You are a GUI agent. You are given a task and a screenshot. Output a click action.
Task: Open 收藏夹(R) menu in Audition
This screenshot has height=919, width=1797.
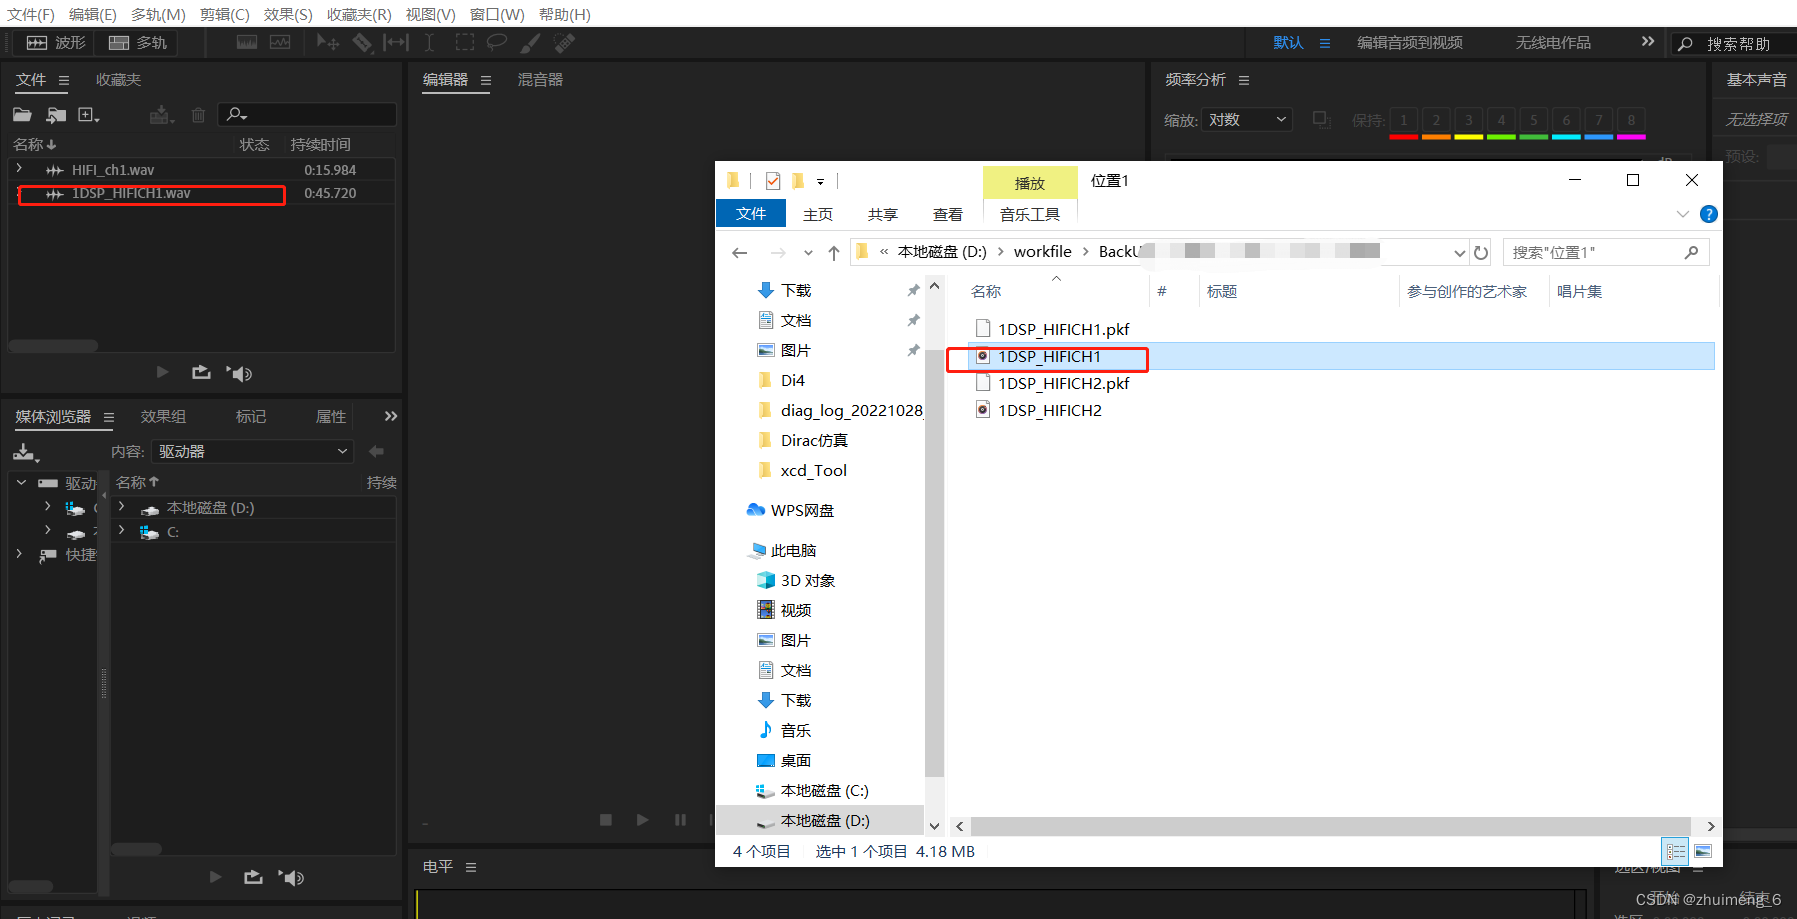click(x=359, y=14)
